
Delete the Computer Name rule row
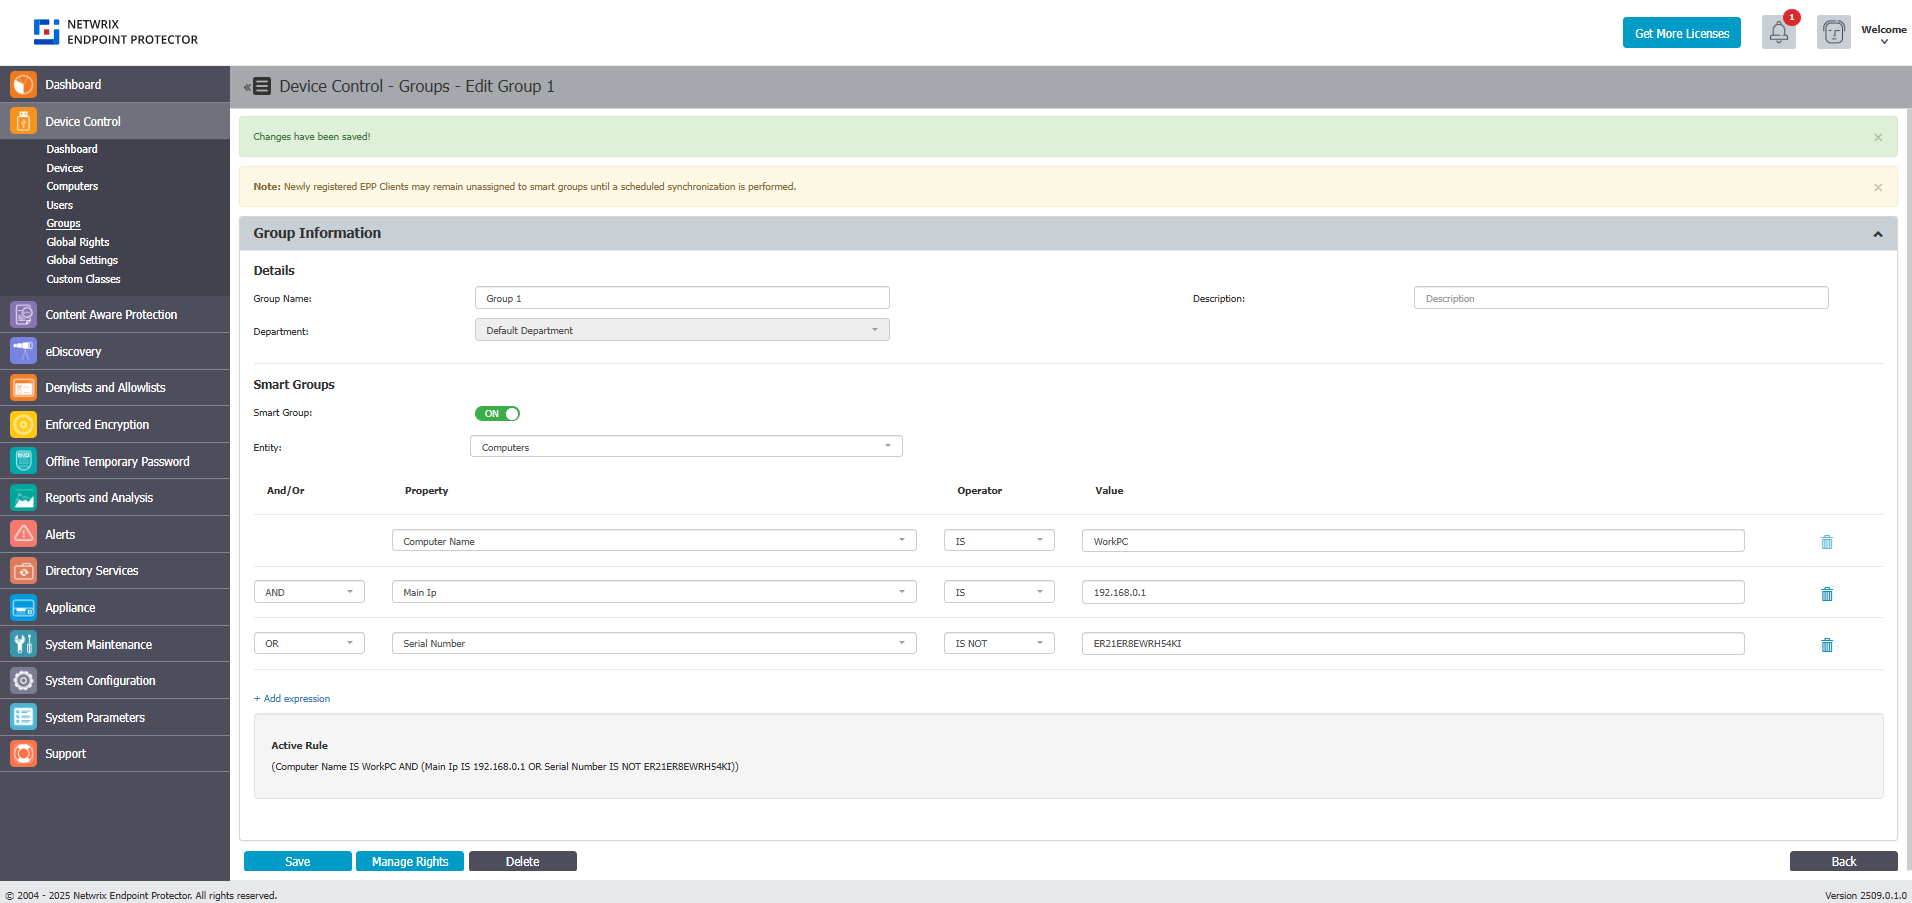[x=1826, y=542]
